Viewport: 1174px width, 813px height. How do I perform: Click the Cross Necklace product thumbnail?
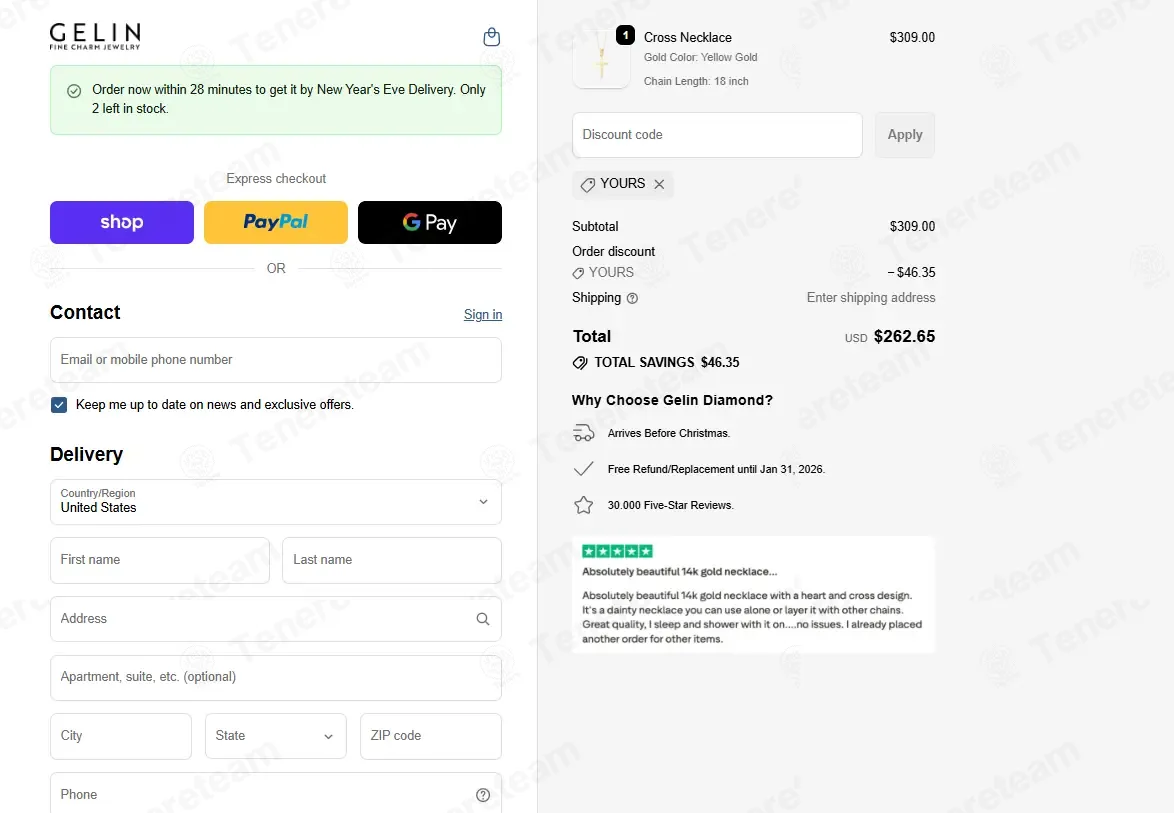[601, 59]
